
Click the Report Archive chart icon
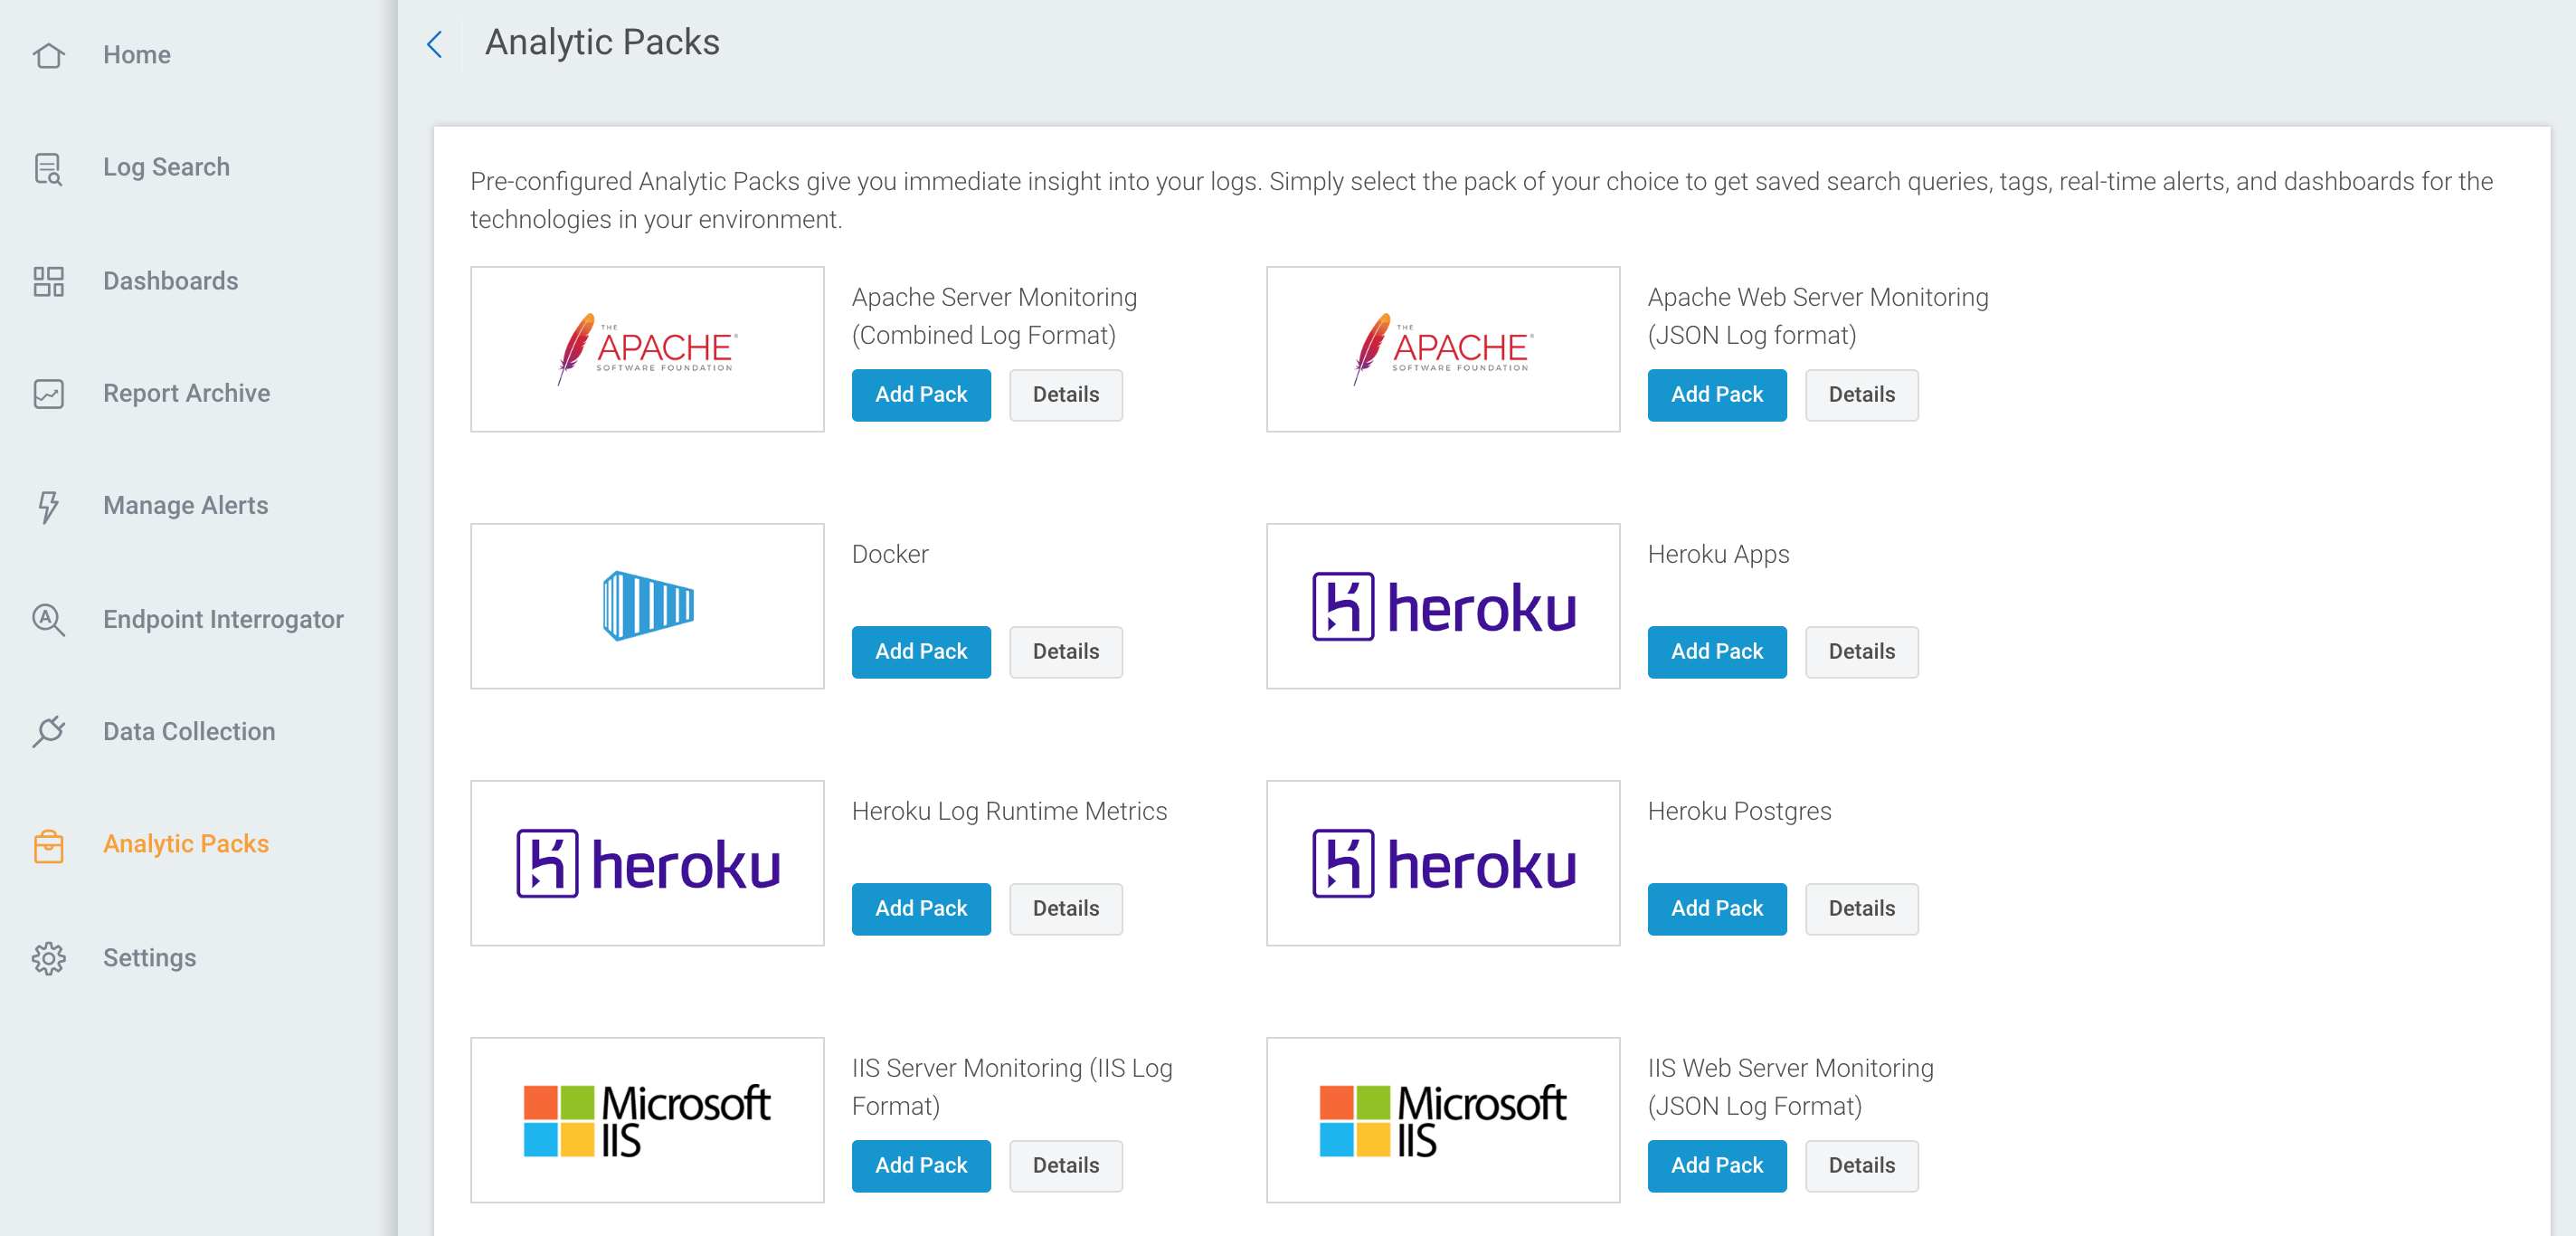tap(48, 394)
